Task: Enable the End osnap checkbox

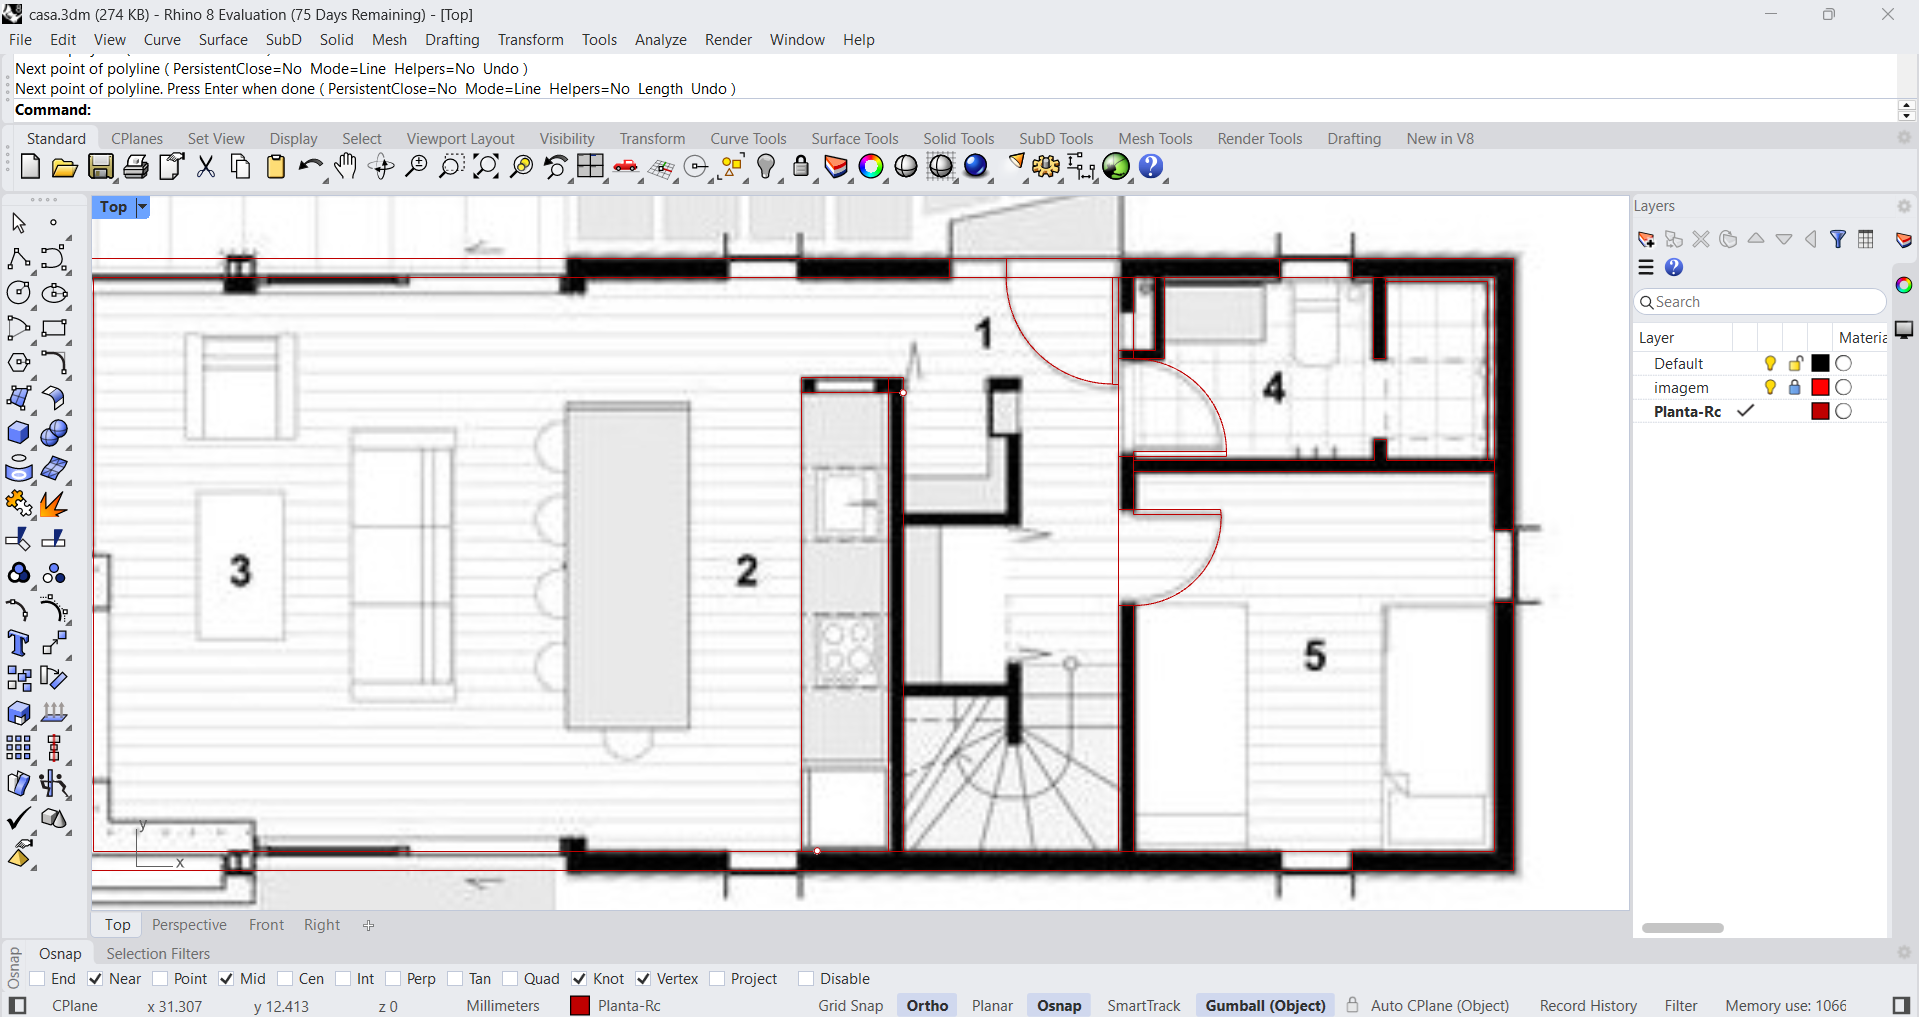Action: (x=38, y=979)
